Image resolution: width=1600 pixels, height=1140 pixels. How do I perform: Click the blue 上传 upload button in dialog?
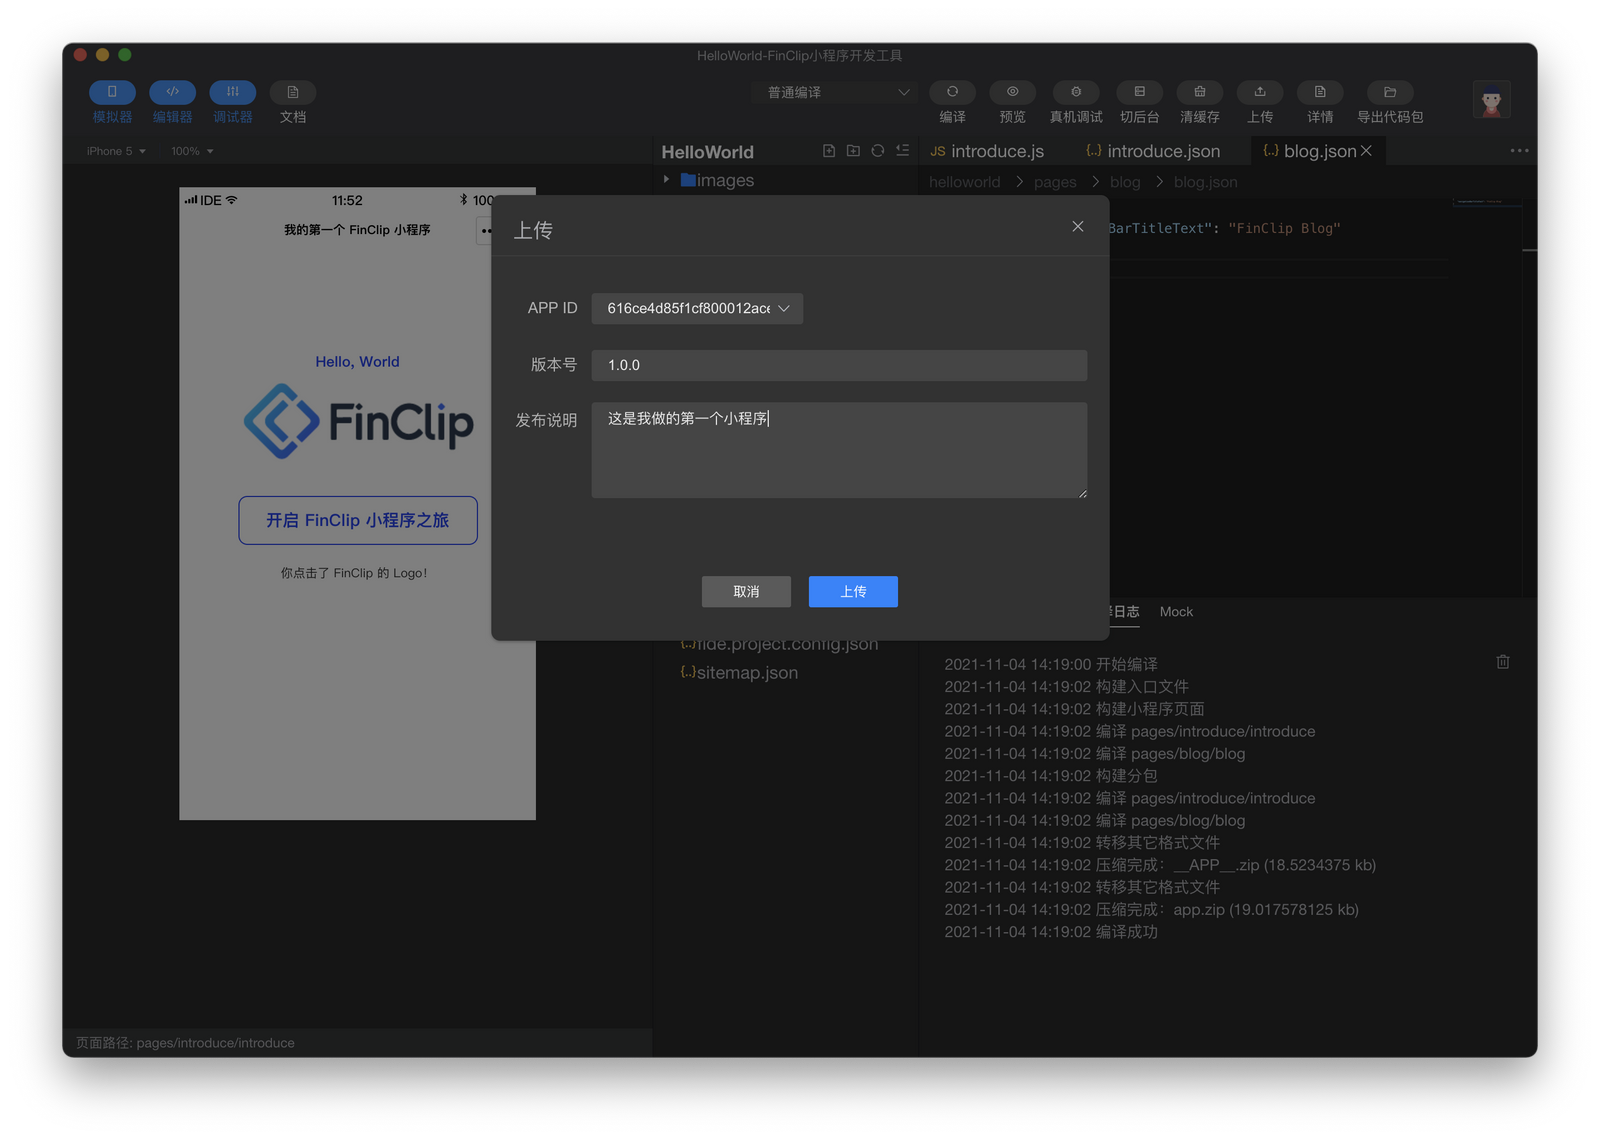(x=853, y=592)
